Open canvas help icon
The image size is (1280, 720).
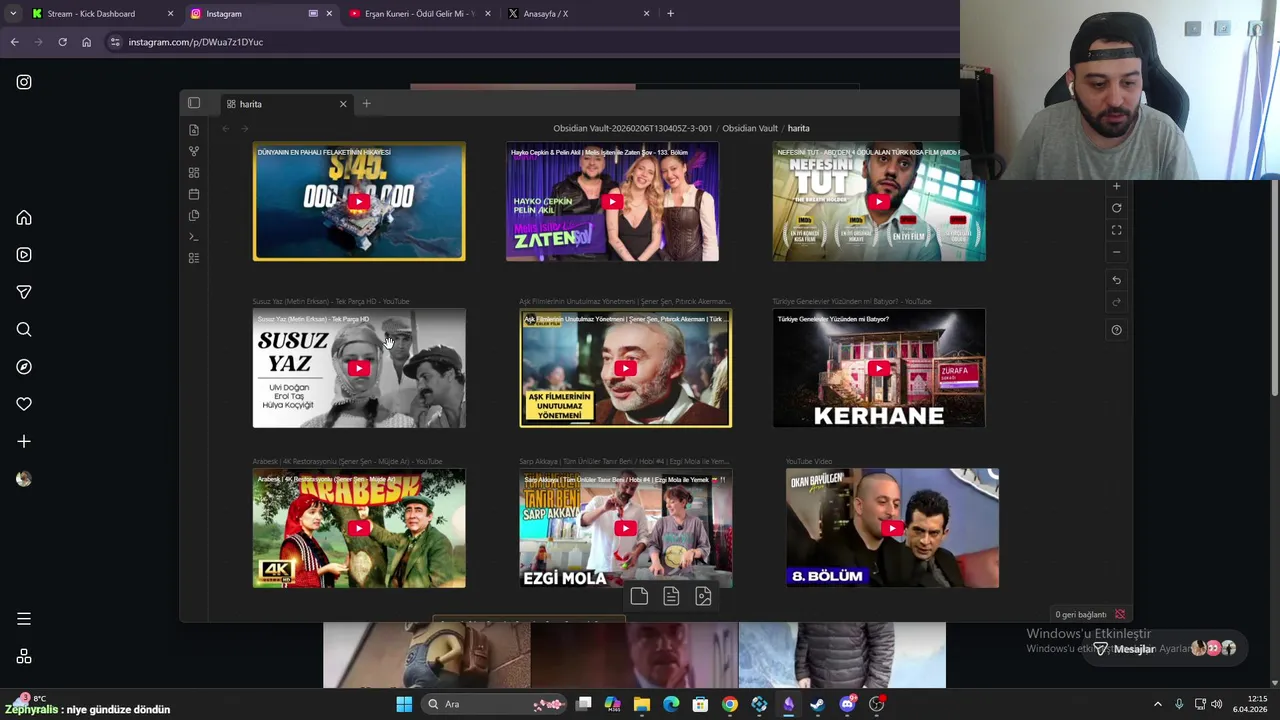[x=1117, y=330]
